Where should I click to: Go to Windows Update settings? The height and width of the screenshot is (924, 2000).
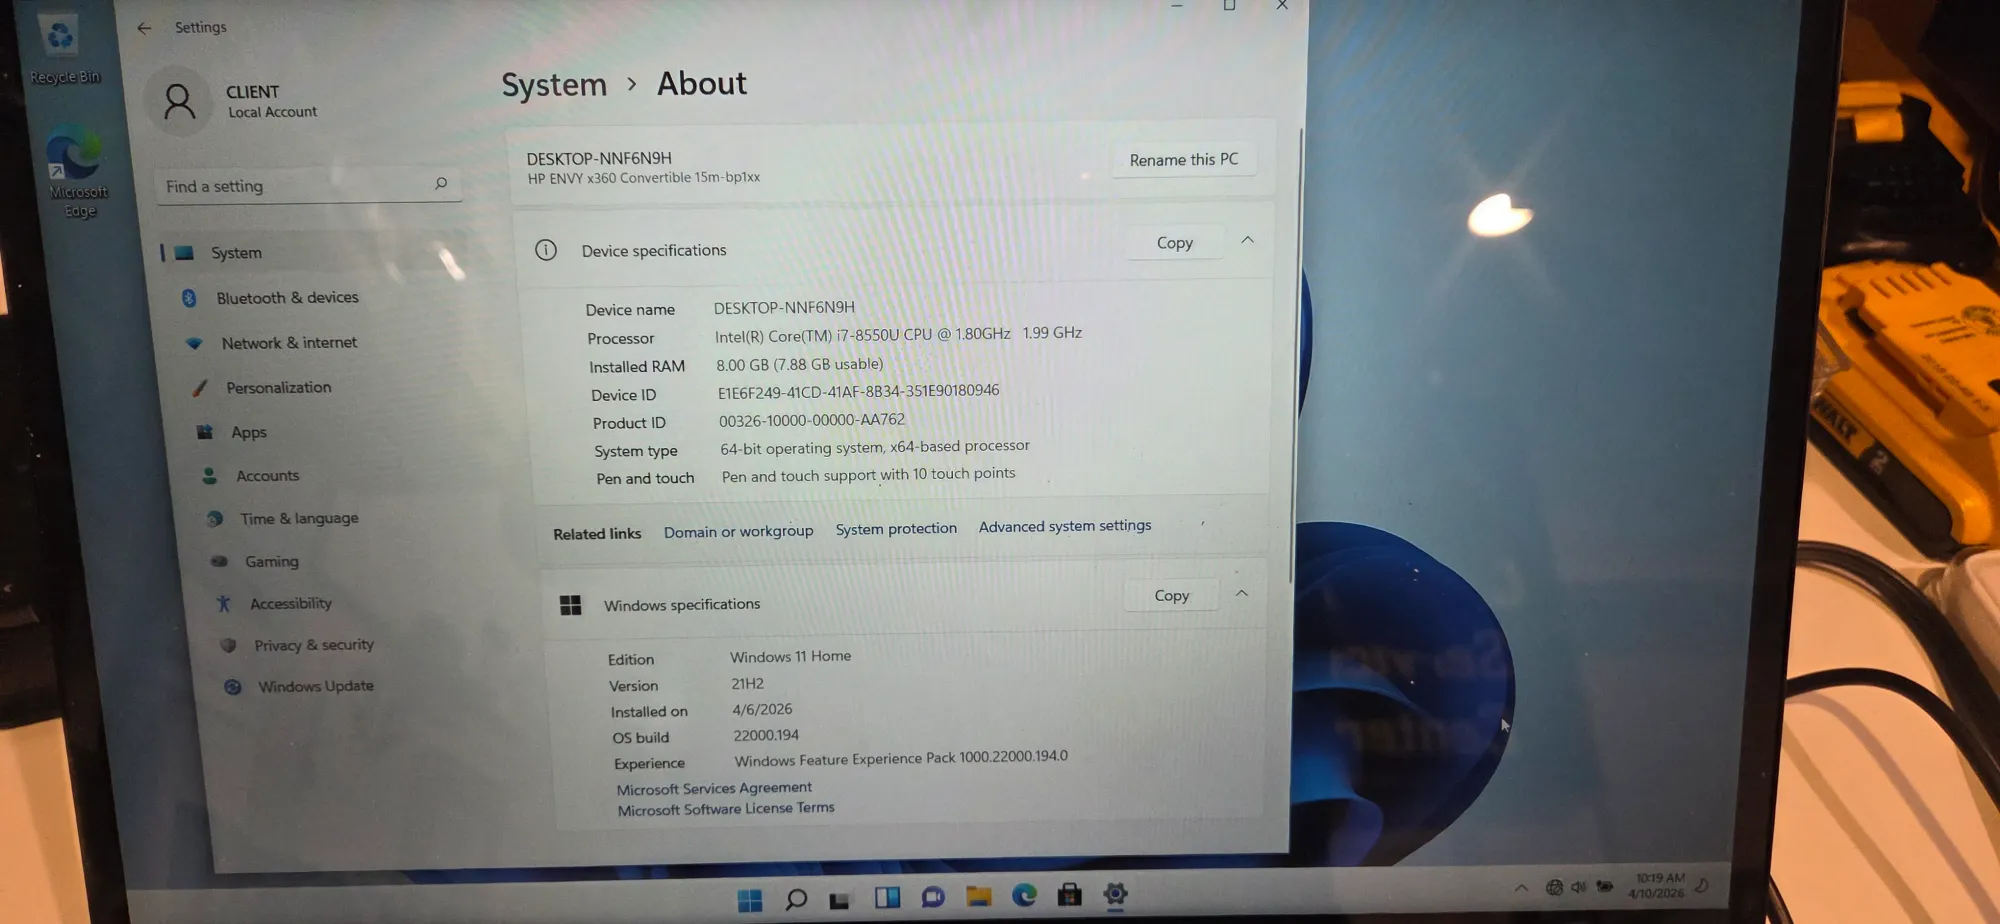(315, 686)
